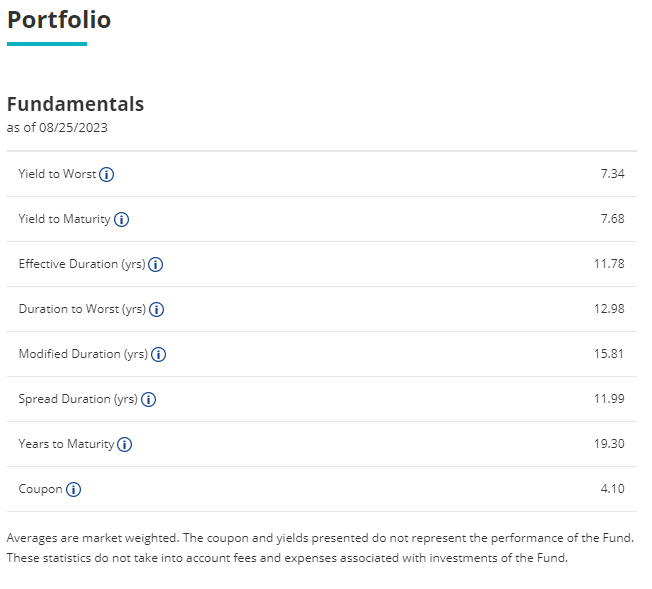The height and width of the screenshot is (589, 652).
Task: Click the Duration to Worst value 12.98
Action: point(609,309)
